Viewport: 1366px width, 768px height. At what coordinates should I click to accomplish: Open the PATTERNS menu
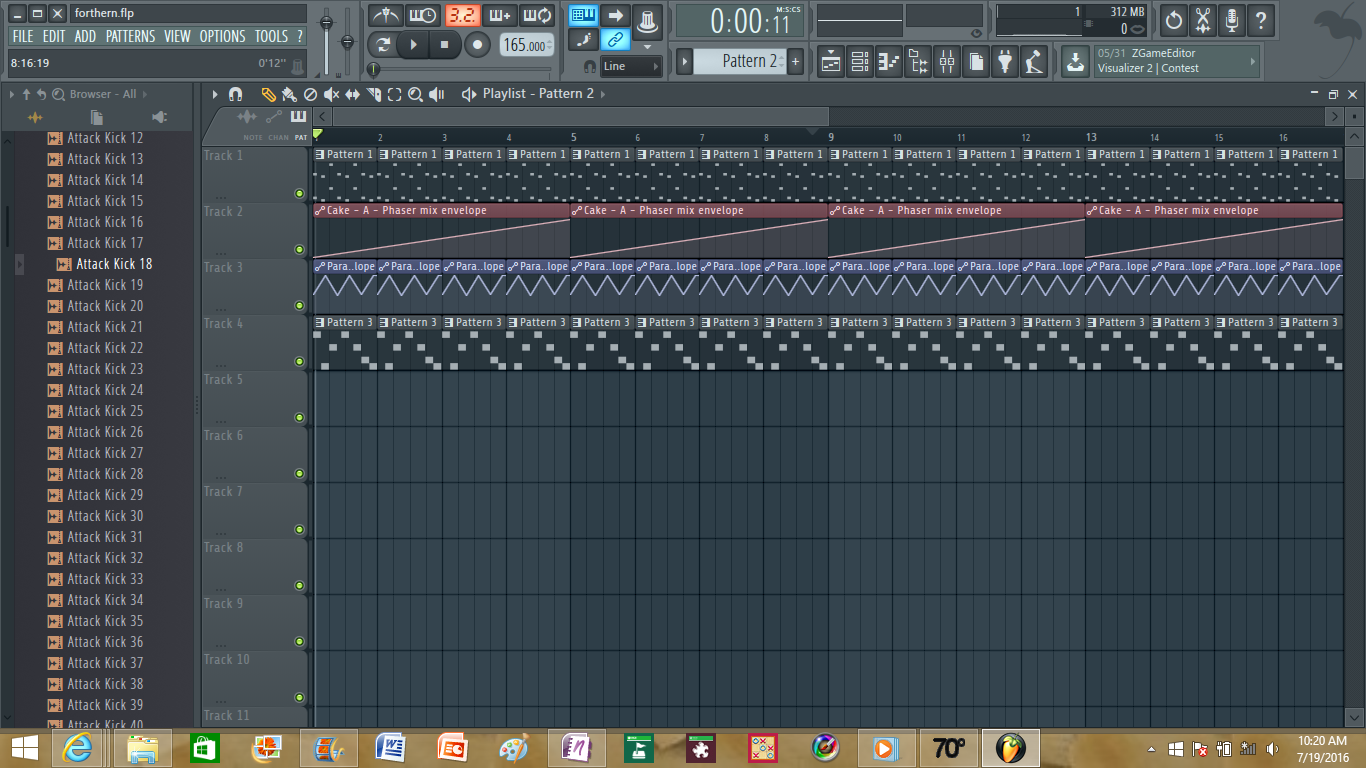pos(130,36)
